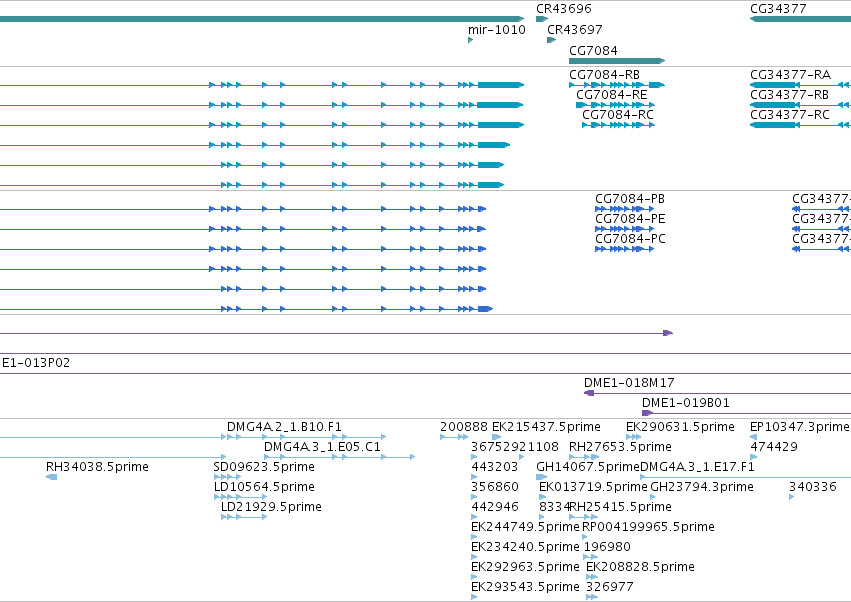The image size is (851, 602).
Task: Click the DME1-019B01 clone start arrow
Action: [647, 413]
